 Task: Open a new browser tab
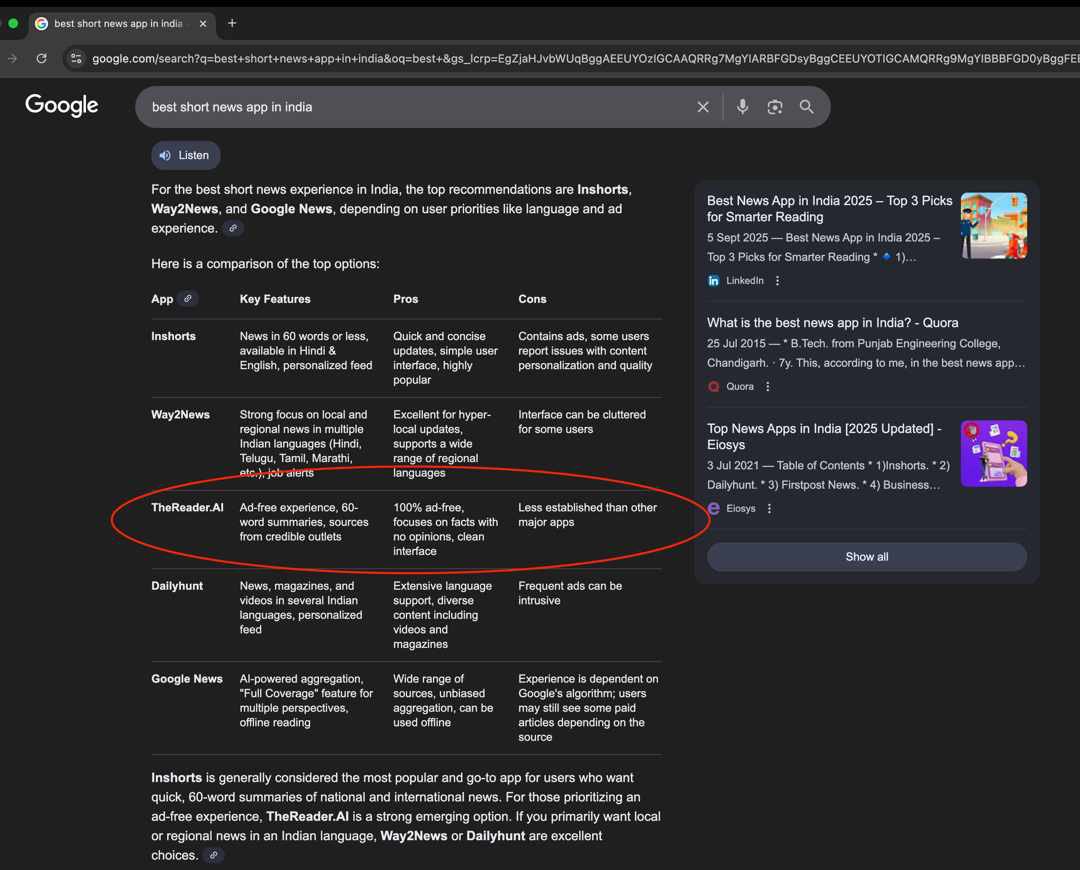tap(232, 23)
